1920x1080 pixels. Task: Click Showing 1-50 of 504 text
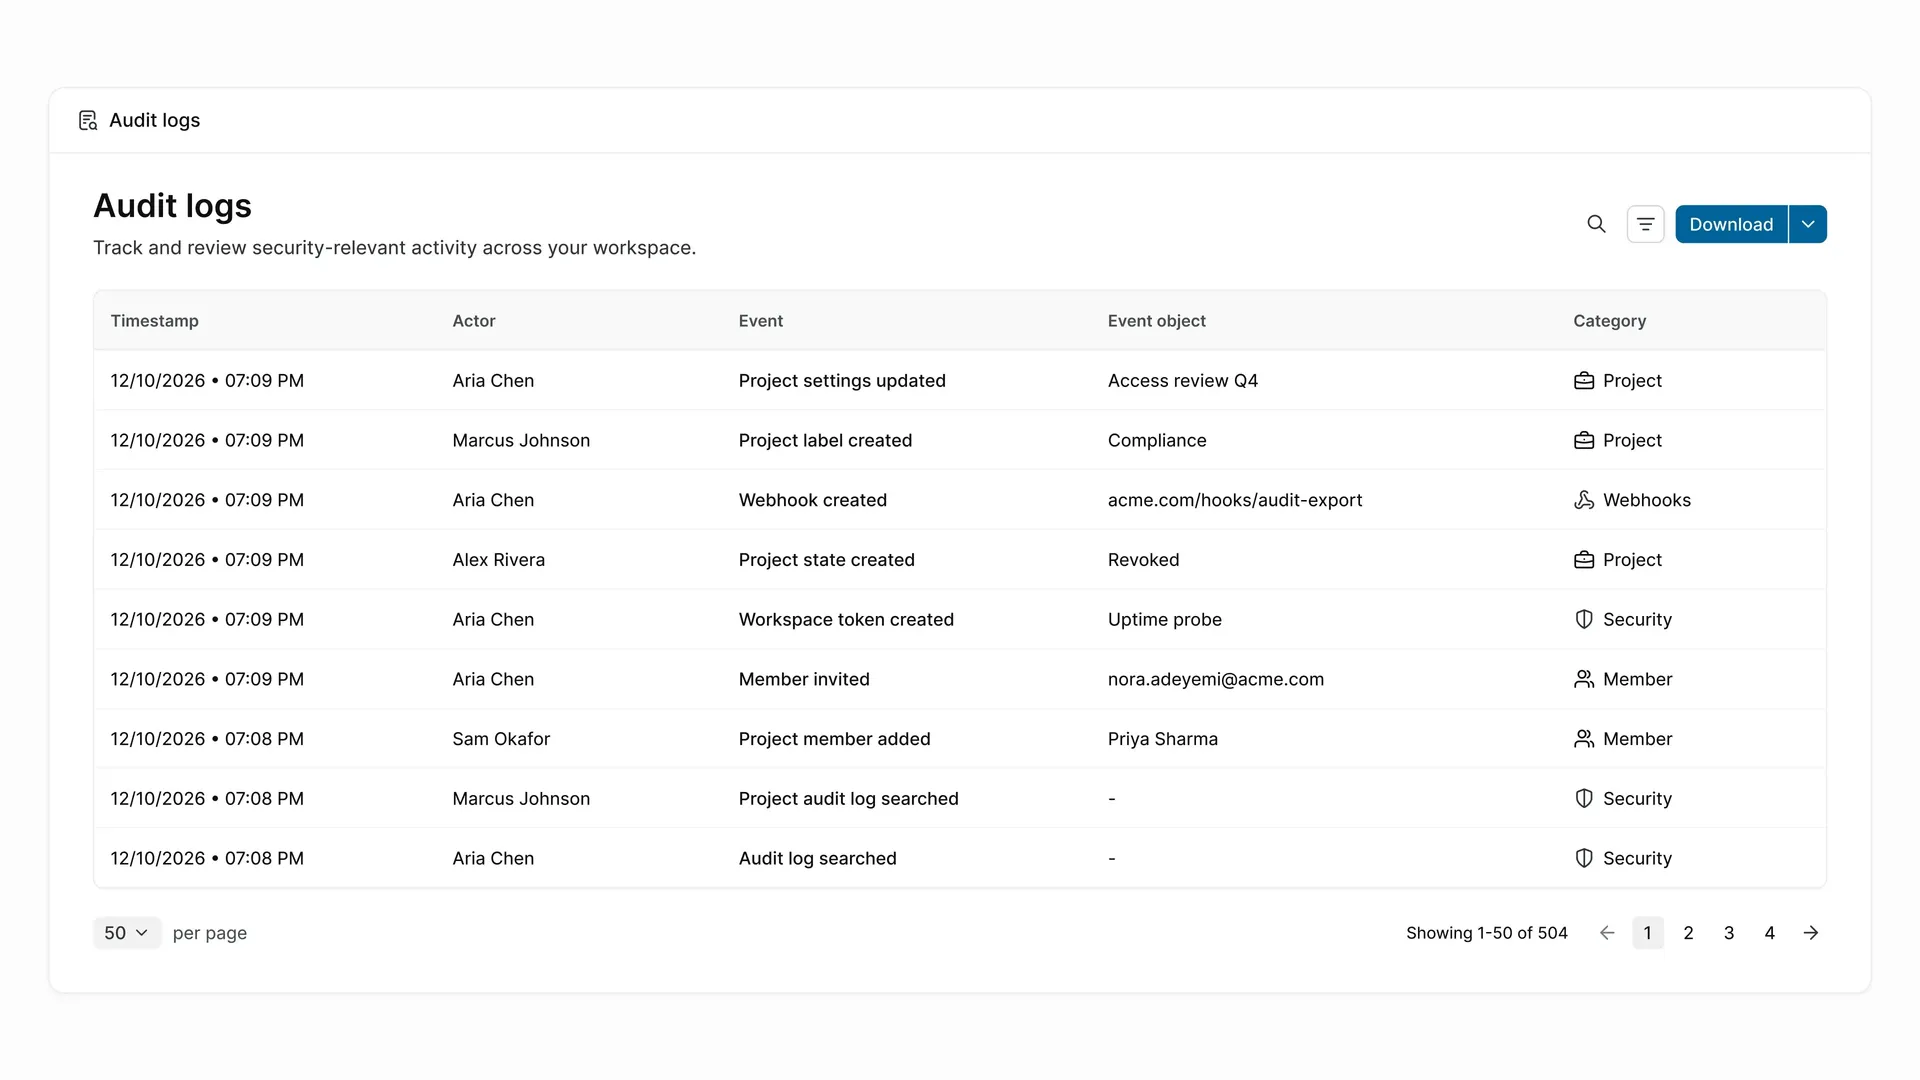click(x=1487, y=933)
